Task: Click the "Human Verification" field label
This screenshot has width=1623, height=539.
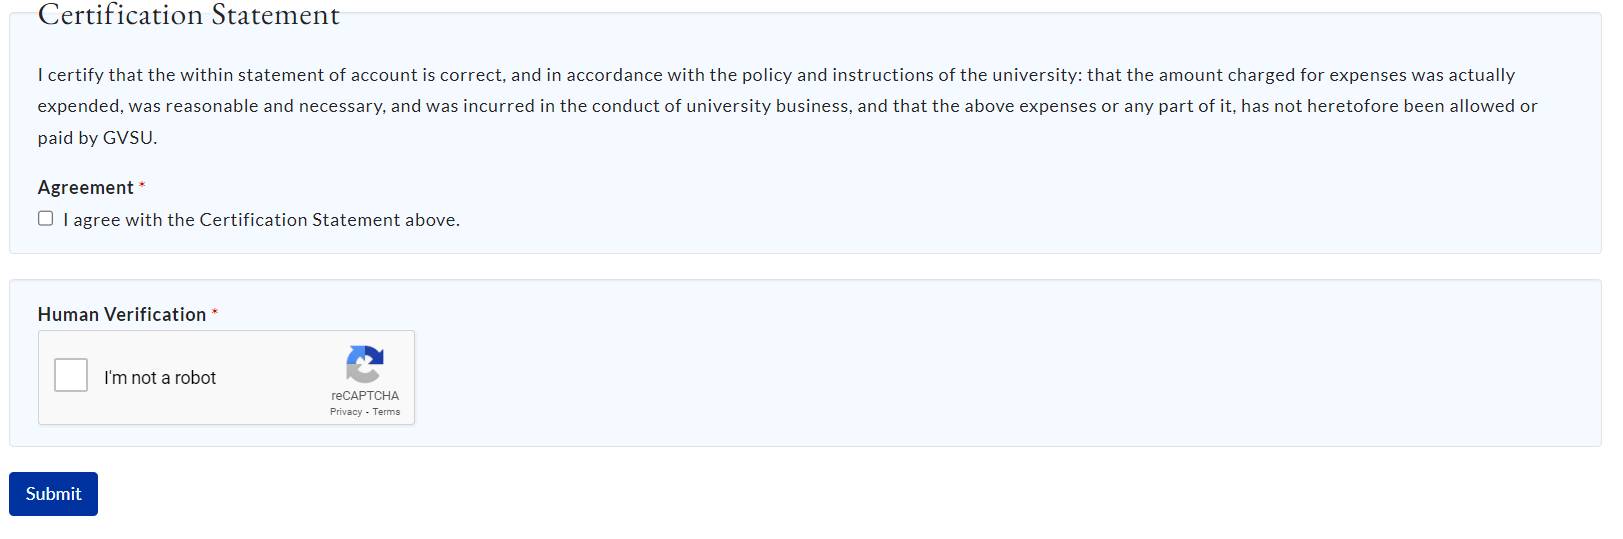Action: [121, 315]
